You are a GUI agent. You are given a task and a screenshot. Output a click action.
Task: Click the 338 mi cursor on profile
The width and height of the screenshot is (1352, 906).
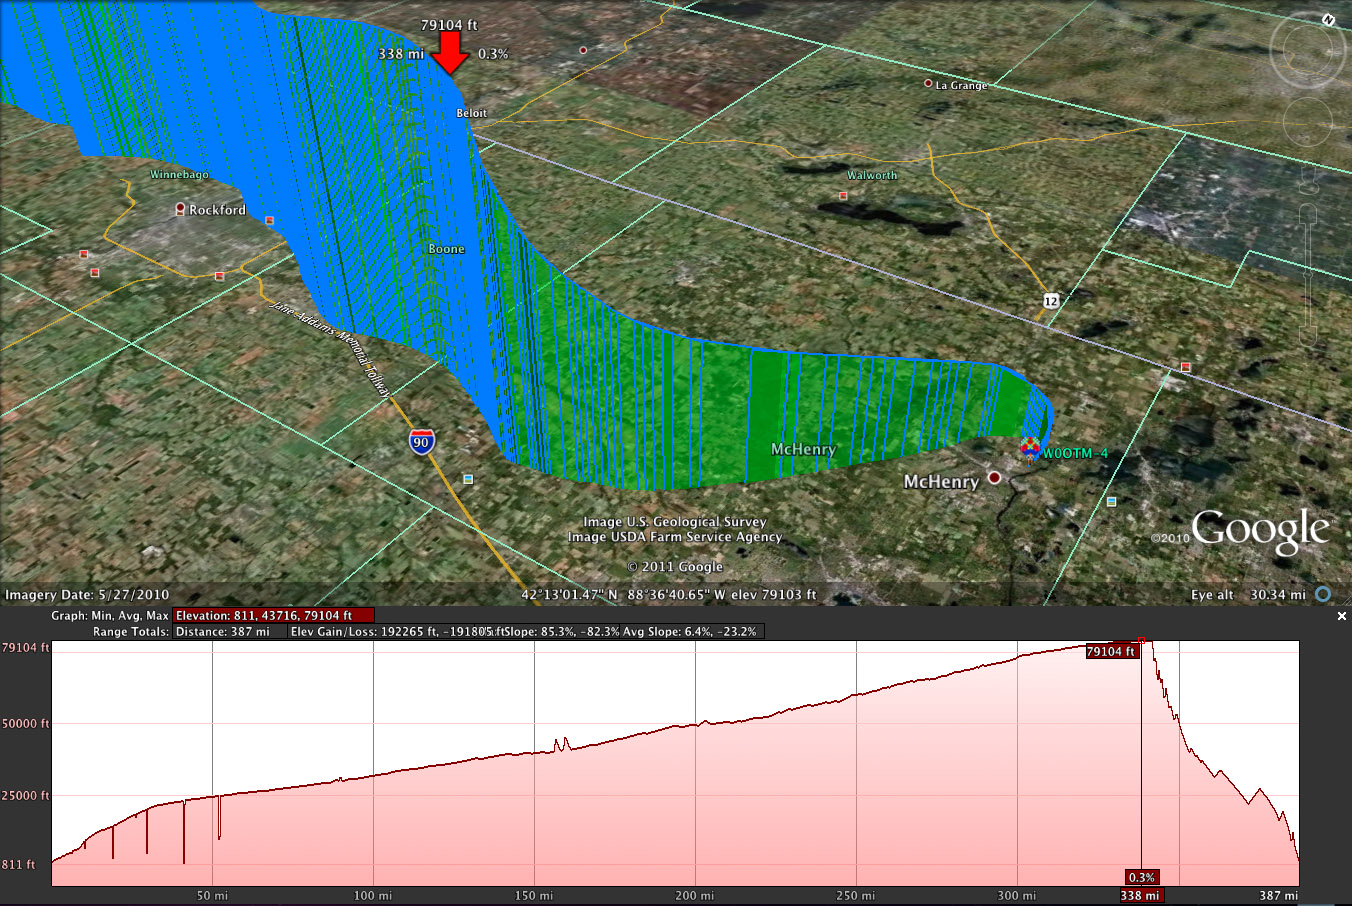pyautogui.click(x=1140, y=895)
